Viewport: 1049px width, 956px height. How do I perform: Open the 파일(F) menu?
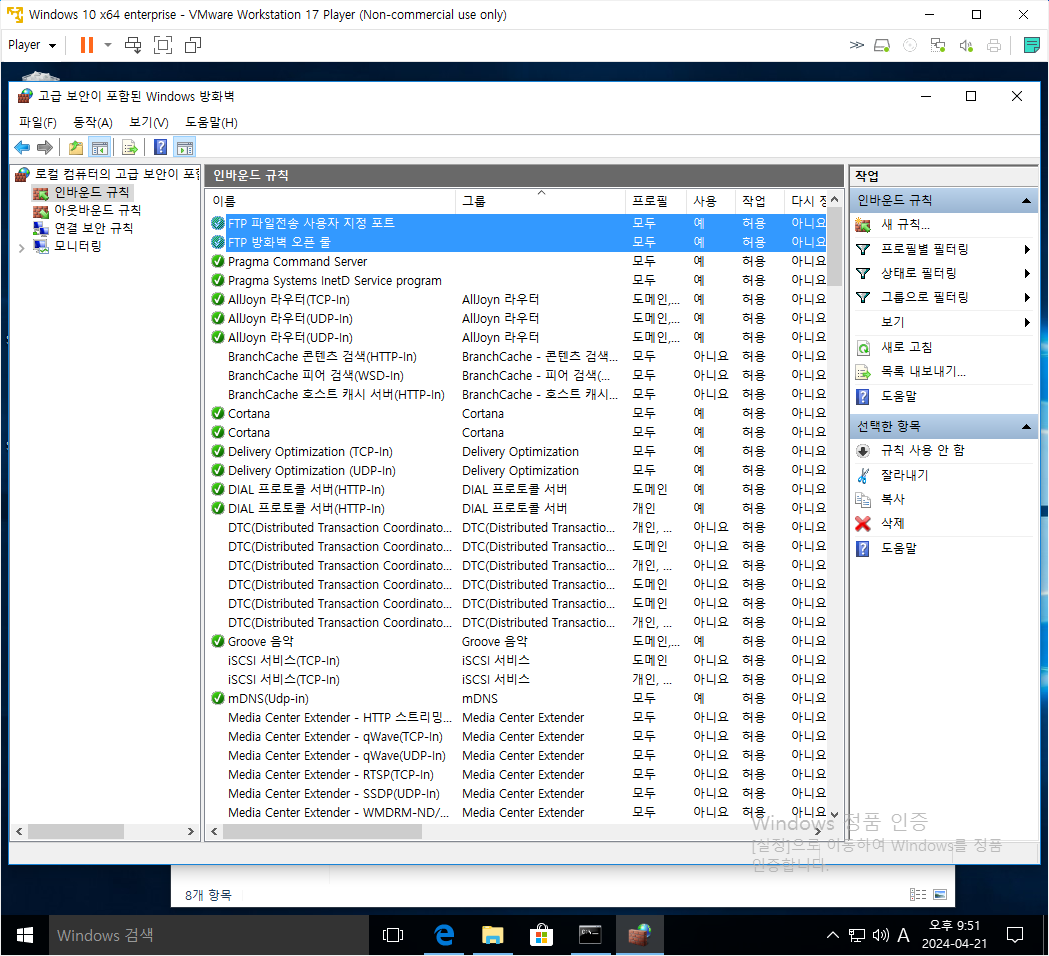point(37,122)
